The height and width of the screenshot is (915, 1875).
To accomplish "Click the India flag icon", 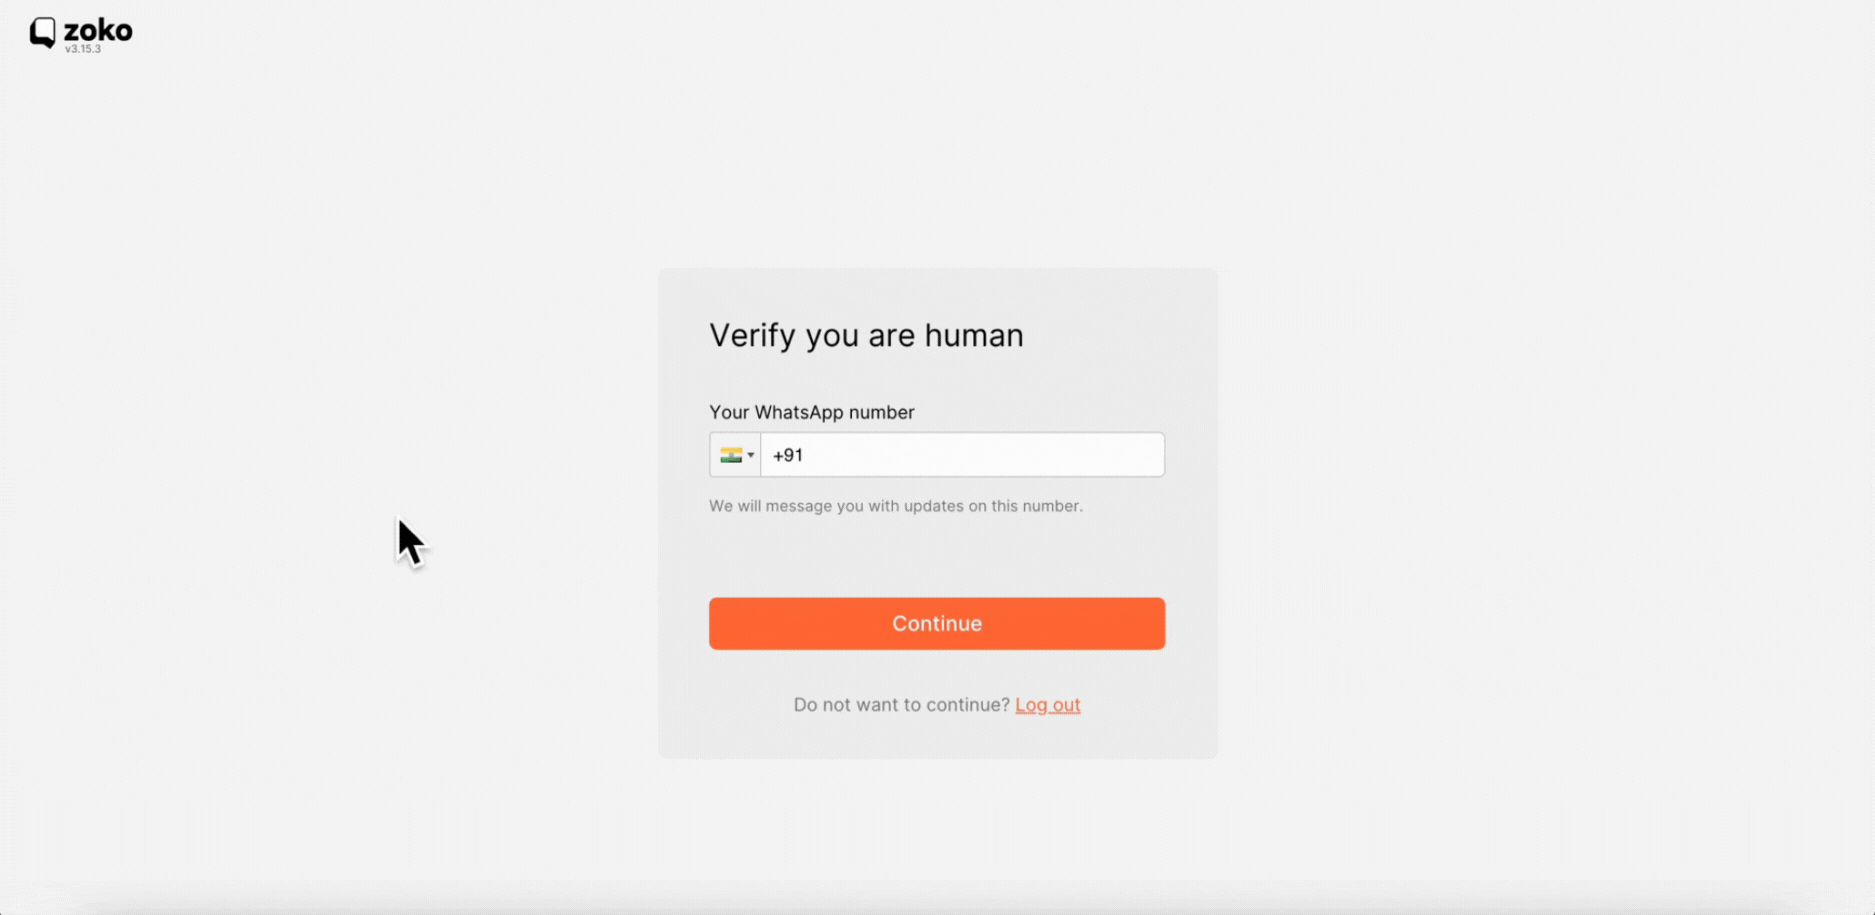I will (731, 455).
